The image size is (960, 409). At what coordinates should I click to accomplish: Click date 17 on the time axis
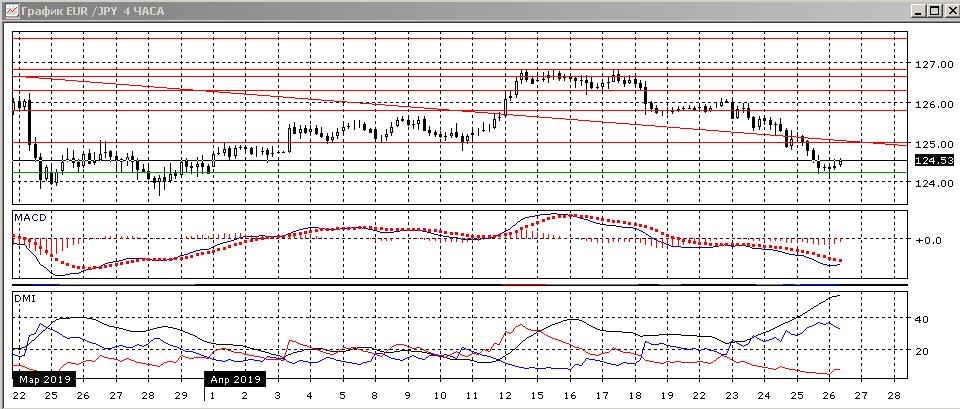pyautogui.click(x=602, y=396)
